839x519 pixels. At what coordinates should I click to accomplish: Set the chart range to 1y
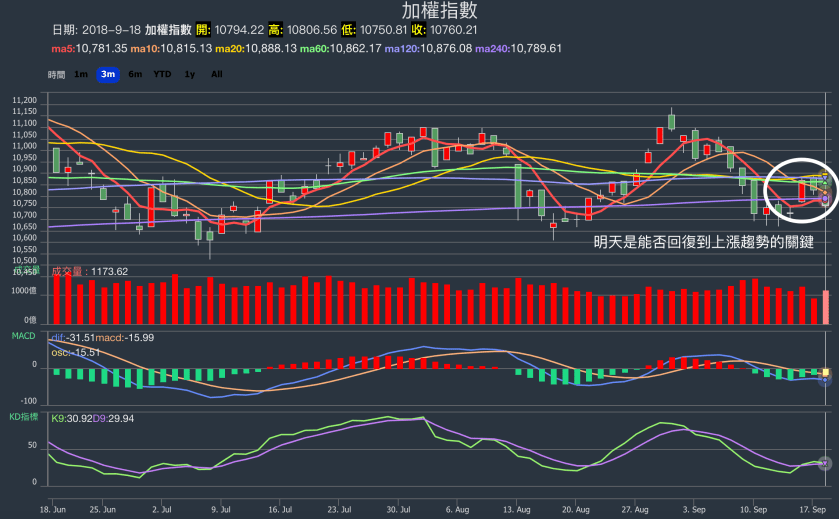pyautogui.click(x=190, y=74)
